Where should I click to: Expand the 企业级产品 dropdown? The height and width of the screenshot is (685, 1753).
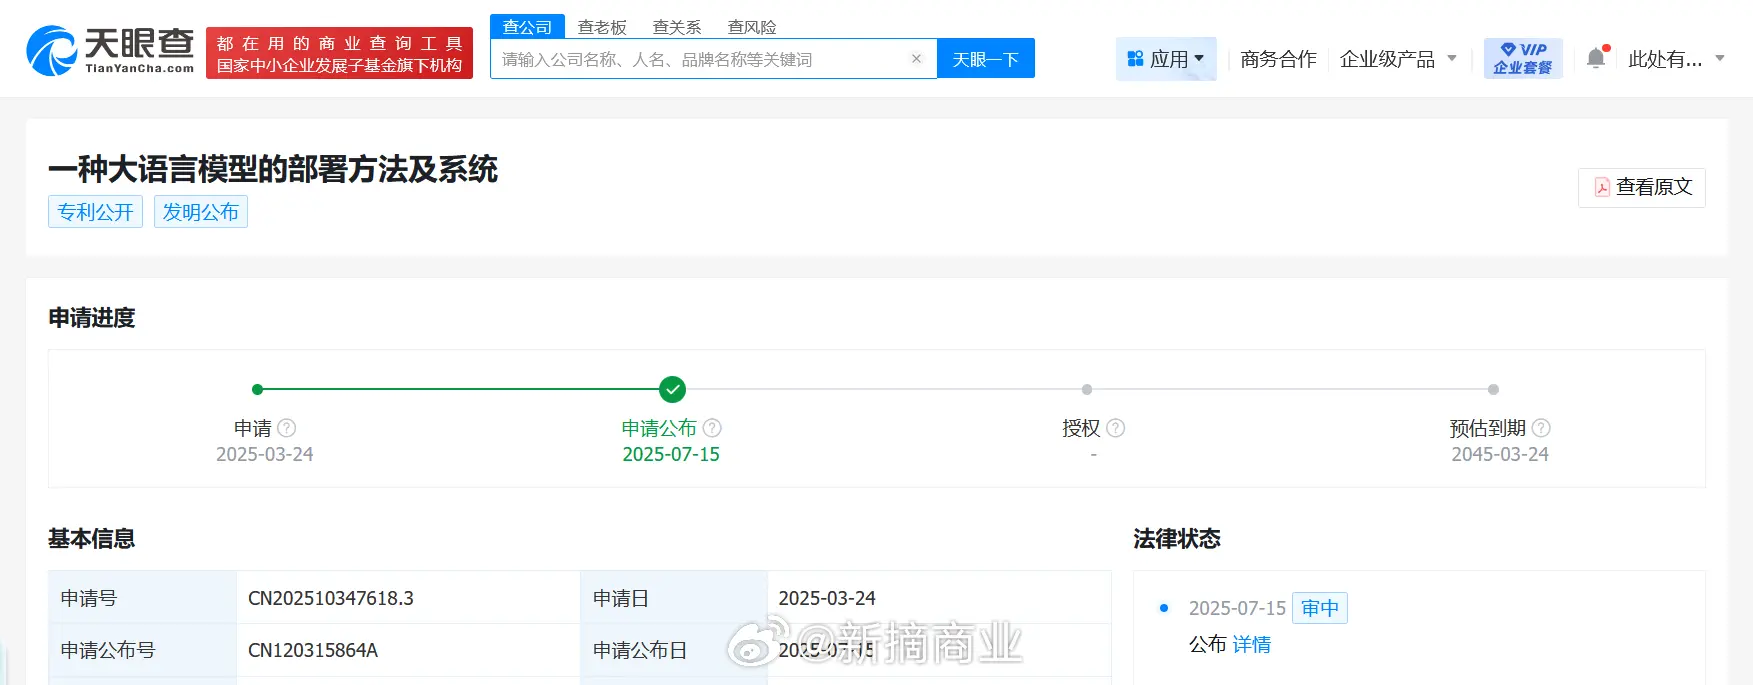tap(1398, 59)
